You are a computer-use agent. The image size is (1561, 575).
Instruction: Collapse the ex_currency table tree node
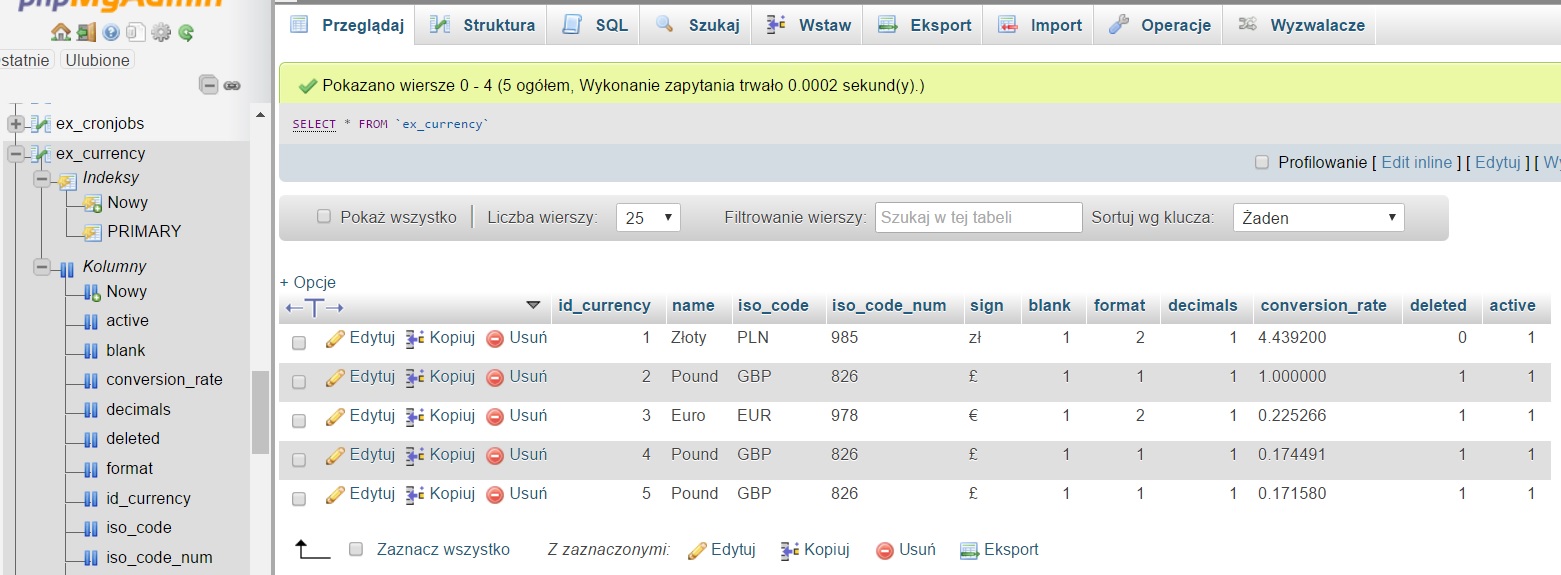pyautogui.click(x=16, y=154)
